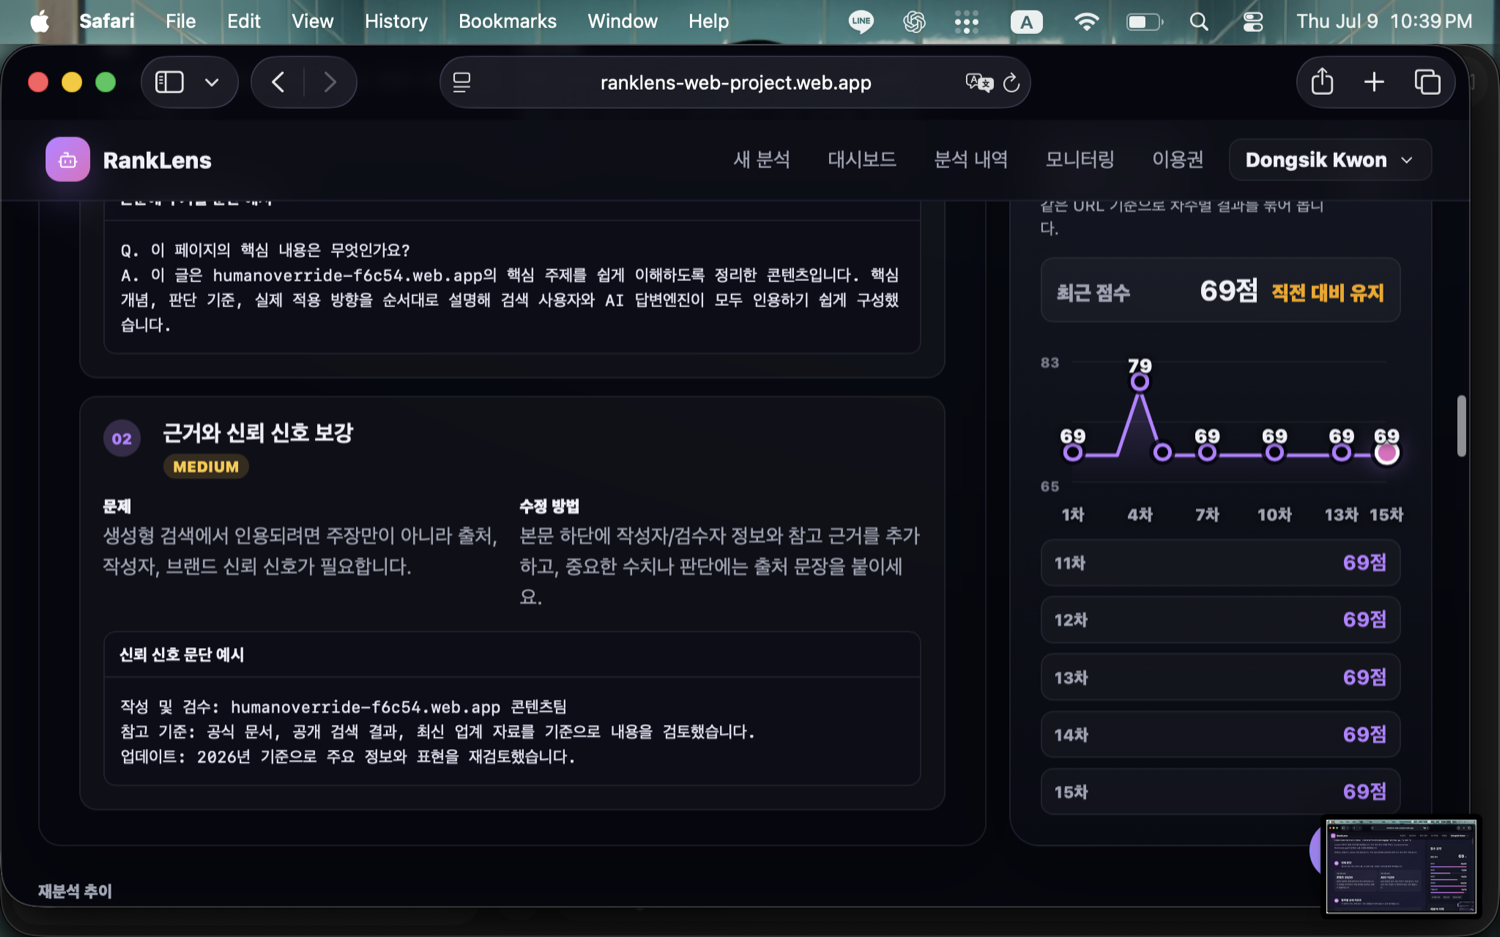Click the RankLens brand name
Image resolution: width=1500 pixels, height=937 pixels.
(157, 160)
